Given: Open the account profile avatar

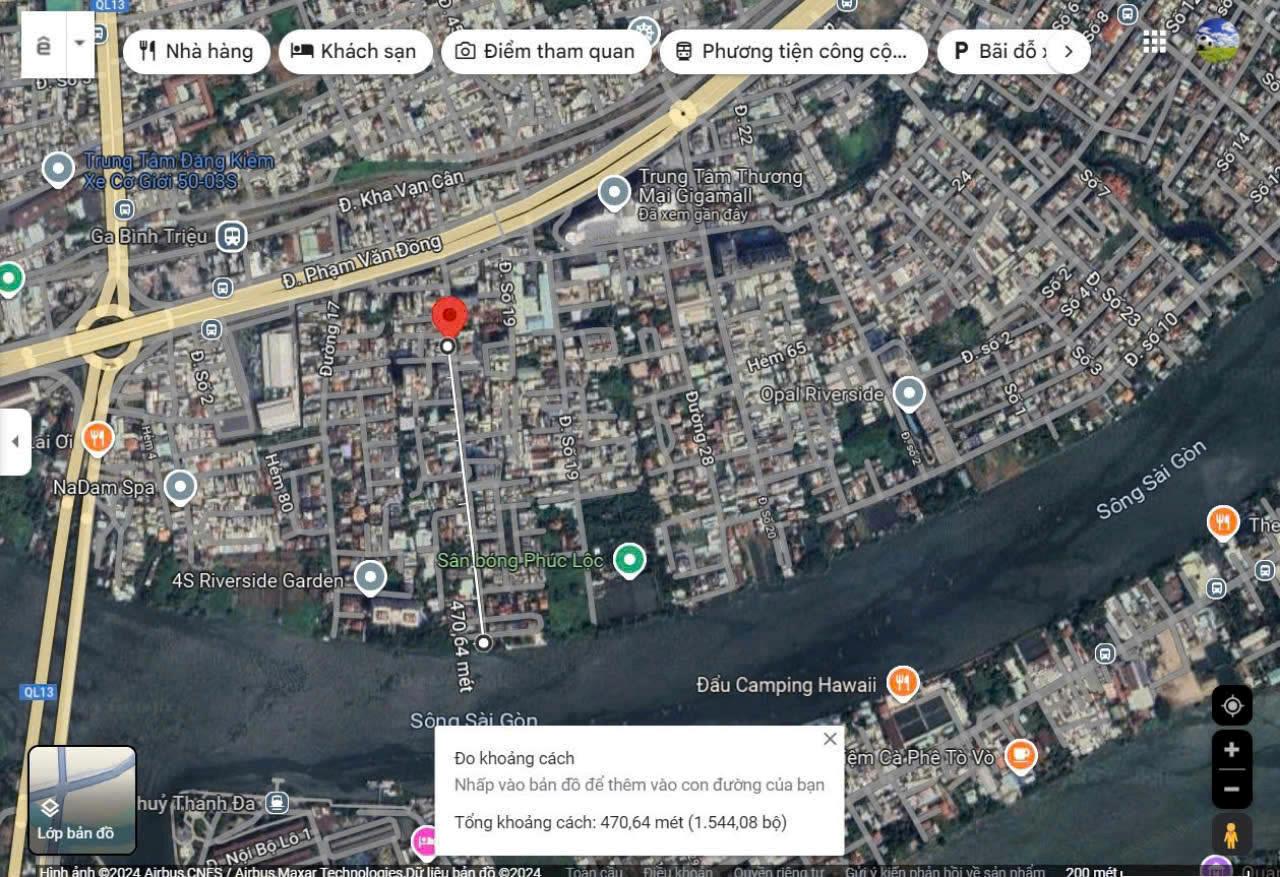Looking at the screenshot, I should coord(1217,41).
